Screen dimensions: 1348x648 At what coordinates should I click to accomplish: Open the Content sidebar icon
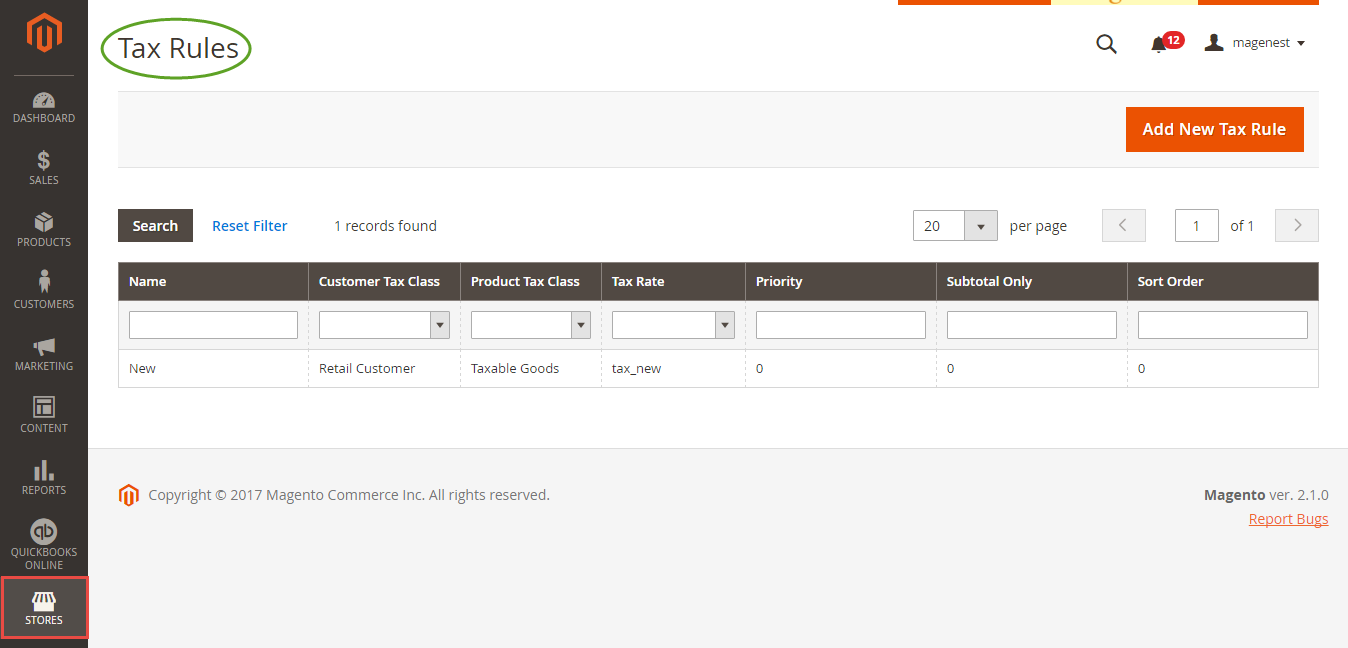click(x=44, y=415)
